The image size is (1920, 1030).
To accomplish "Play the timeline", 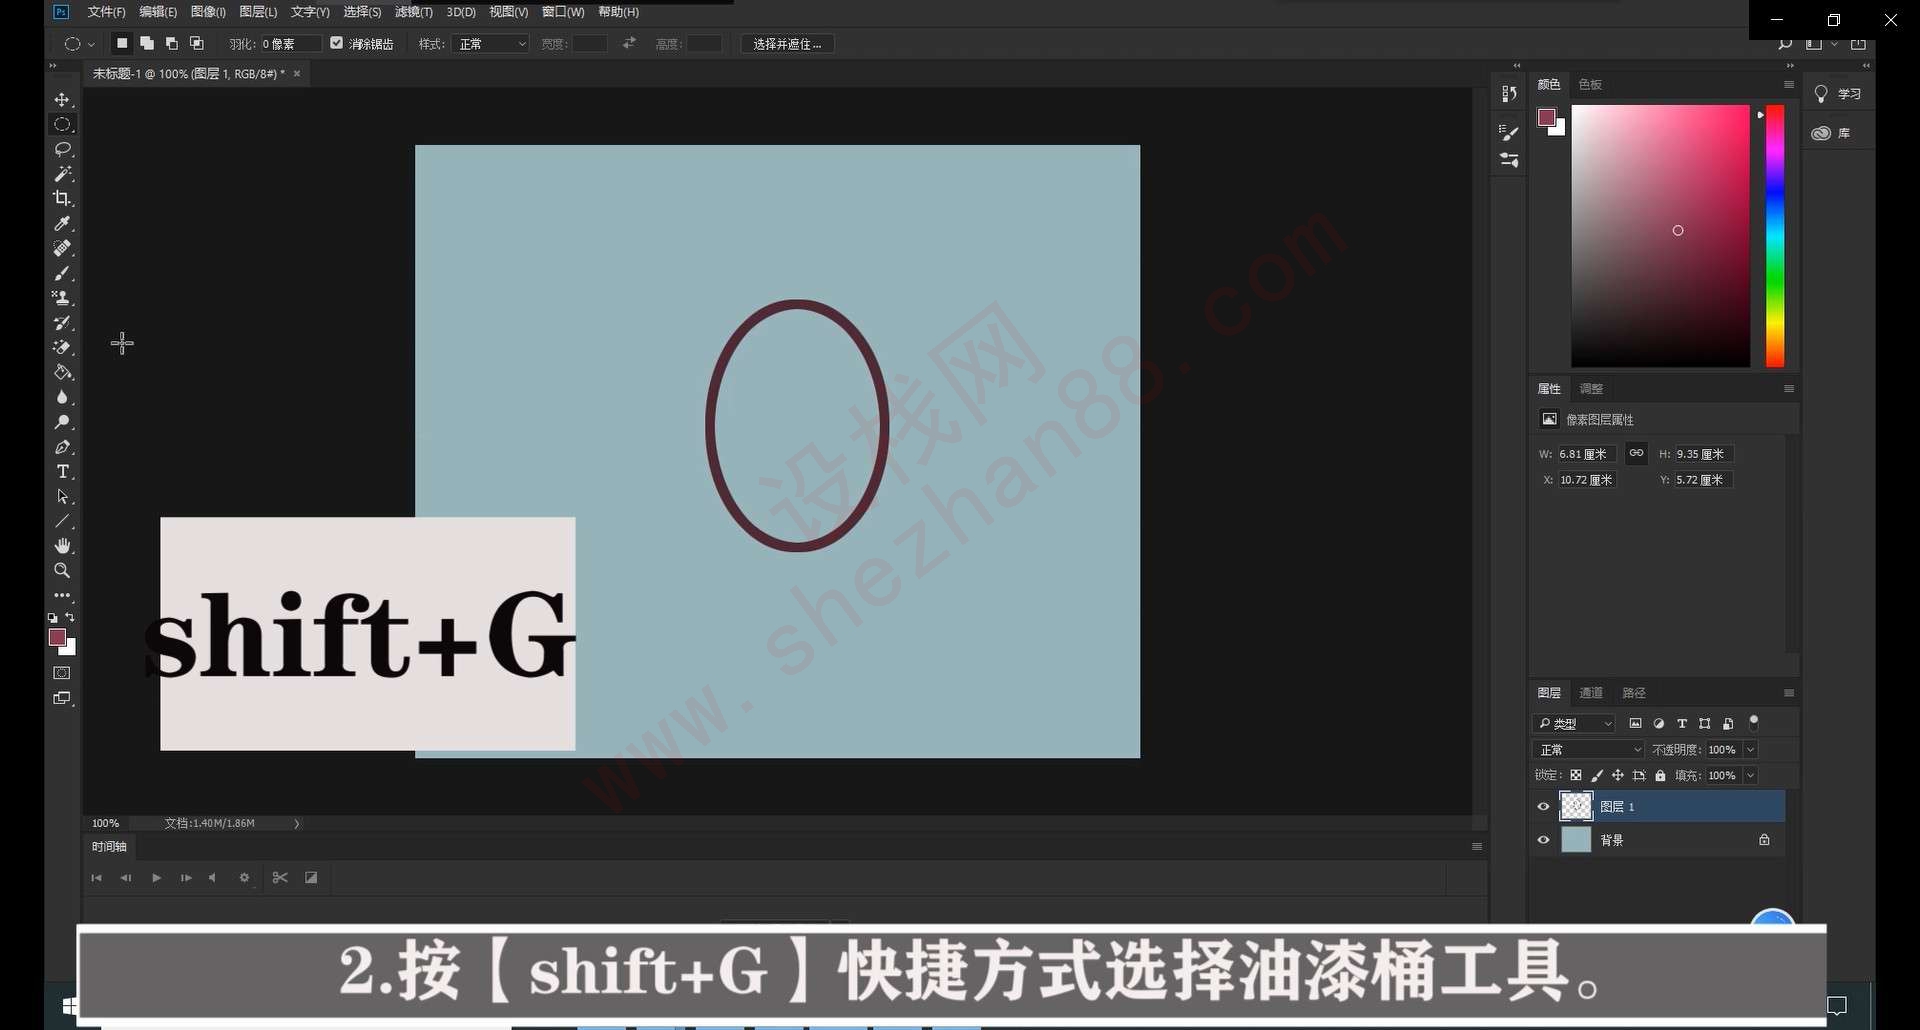I will [156, 877].
